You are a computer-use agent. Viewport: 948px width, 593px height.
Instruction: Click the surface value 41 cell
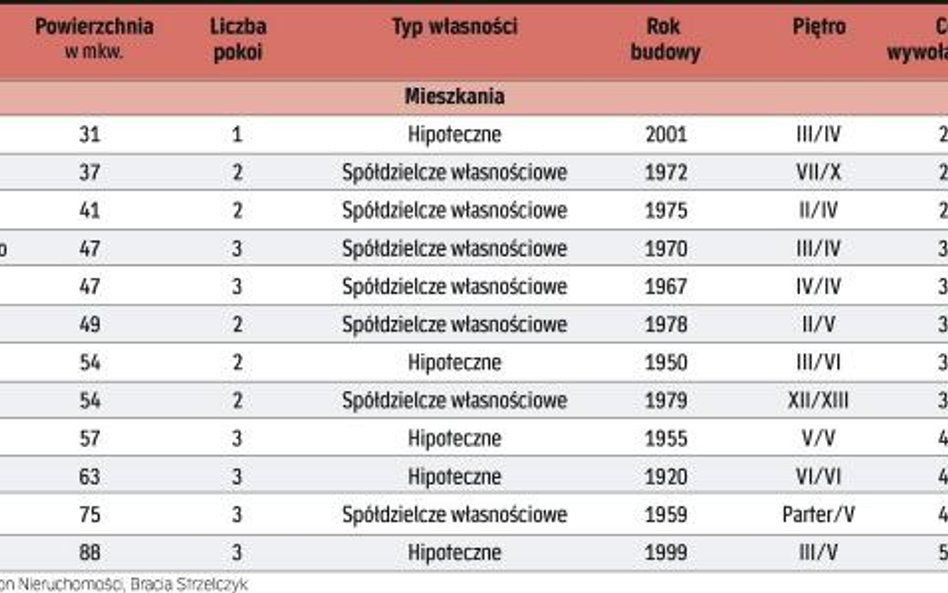pyautogui.click(x=89, y=210)
